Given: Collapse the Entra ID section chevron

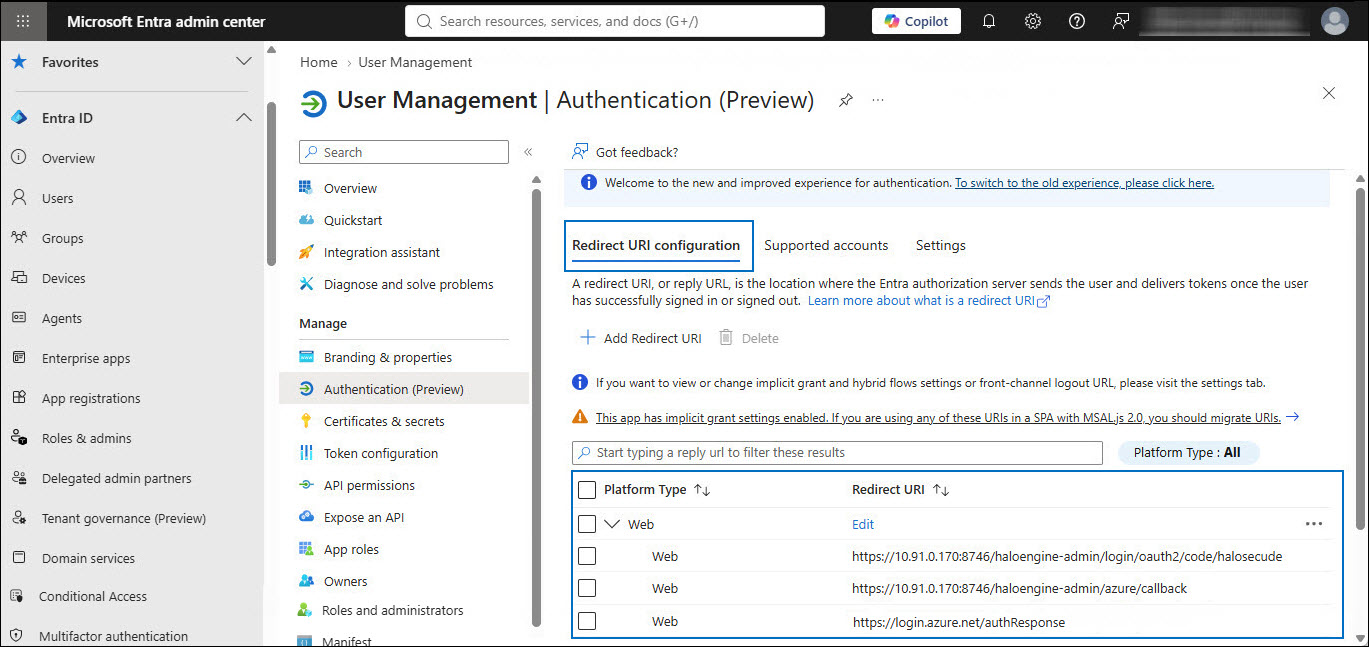Looking at the screenshot, I should pos(243,118).
